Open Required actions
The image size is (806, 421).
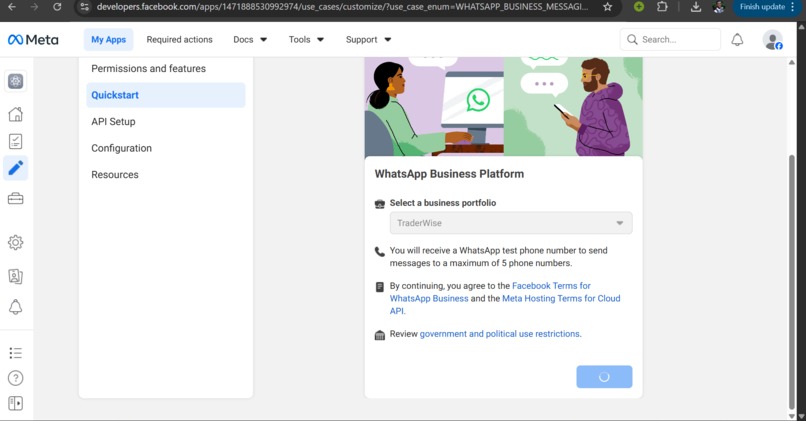point(179,40)
